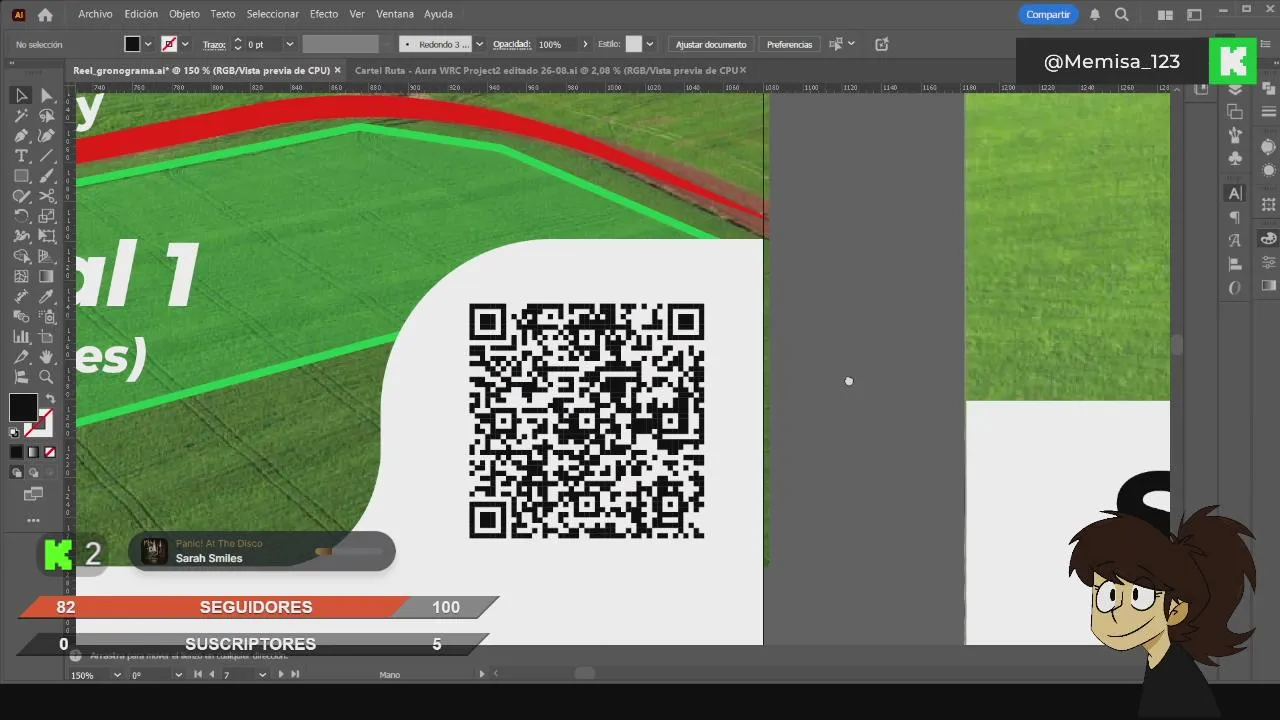Screen dimensions: 1280x720
Task: Go to next artboard arrow
Action: pos(280,675)
